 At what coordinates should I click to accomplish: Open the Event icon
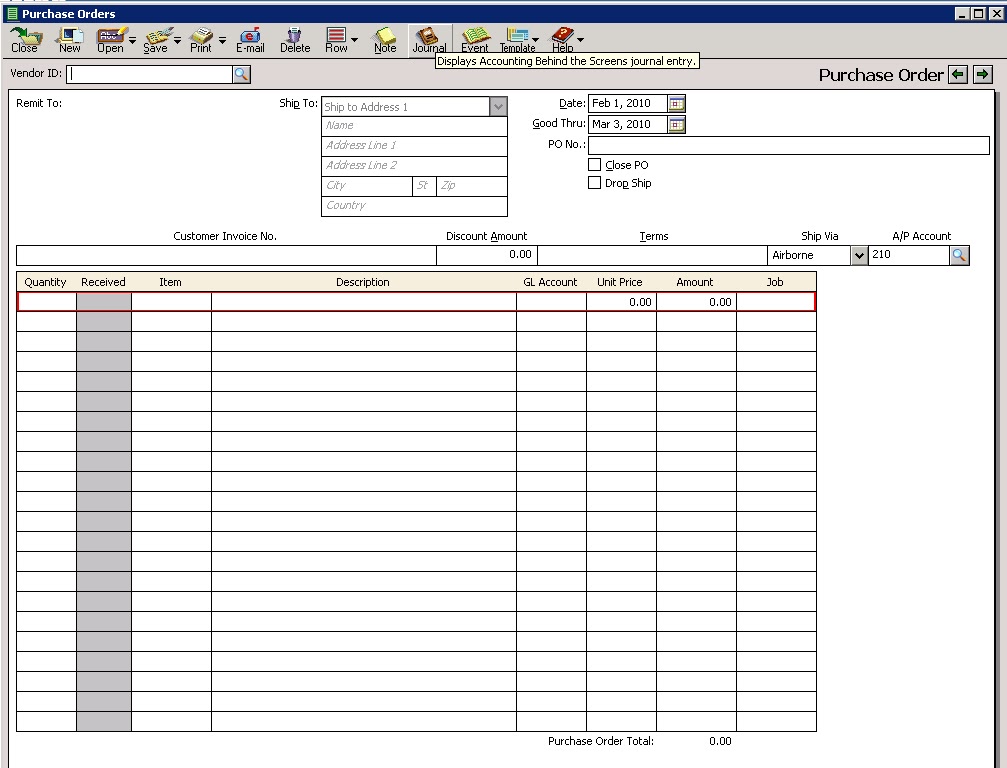point(475,39)
